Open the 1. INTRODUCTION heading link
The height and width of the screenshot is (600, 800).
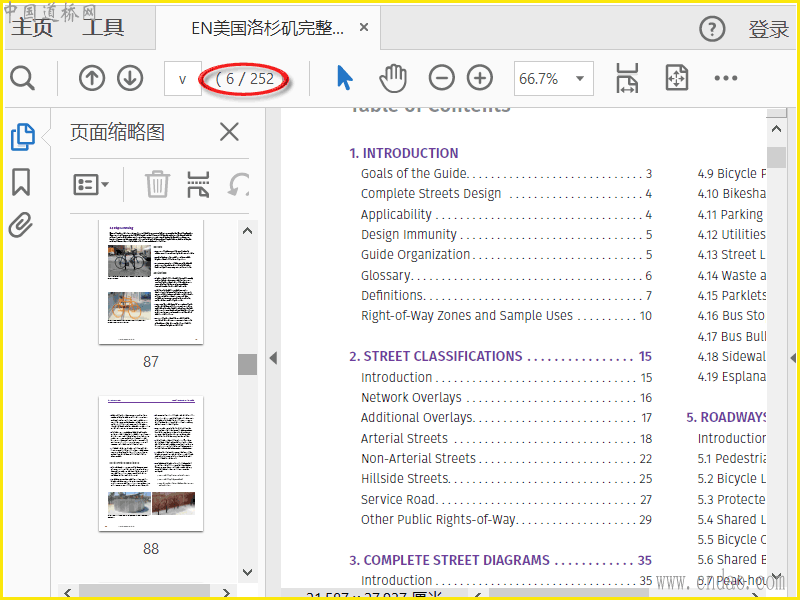pos(404,153)
